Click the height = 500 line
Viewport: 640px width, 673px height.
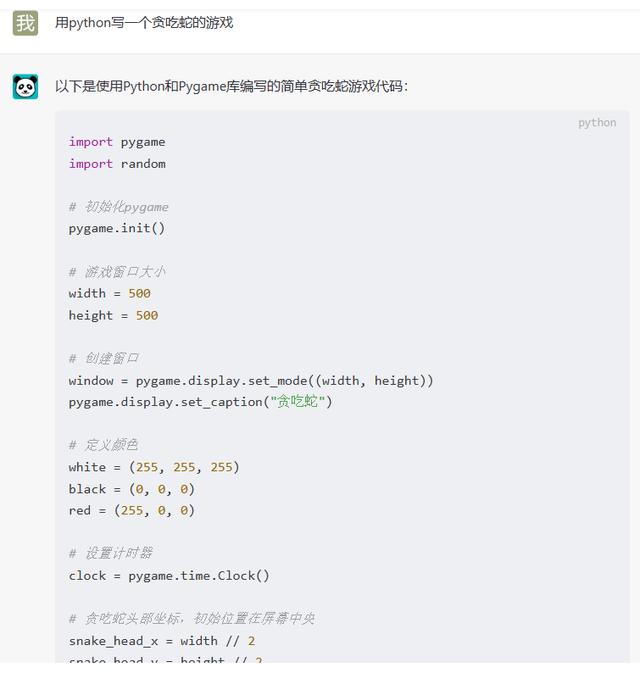pos(113,315)
